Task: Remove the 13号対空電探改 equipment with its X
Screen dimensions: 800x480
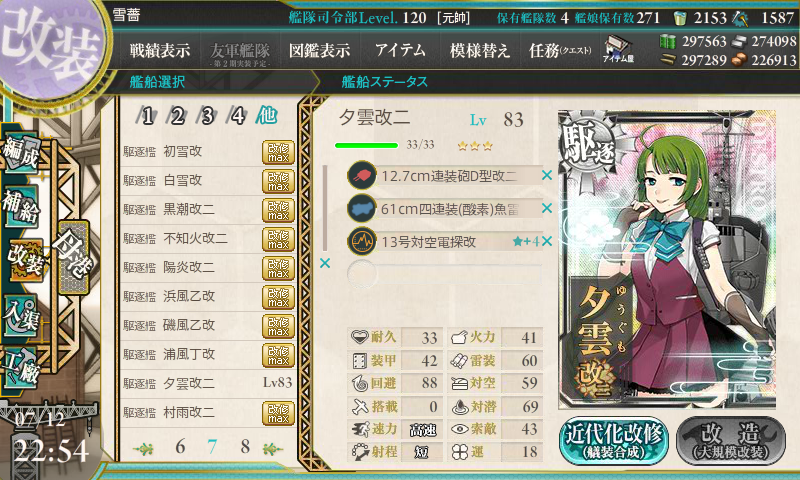Action: pos(547,241)
